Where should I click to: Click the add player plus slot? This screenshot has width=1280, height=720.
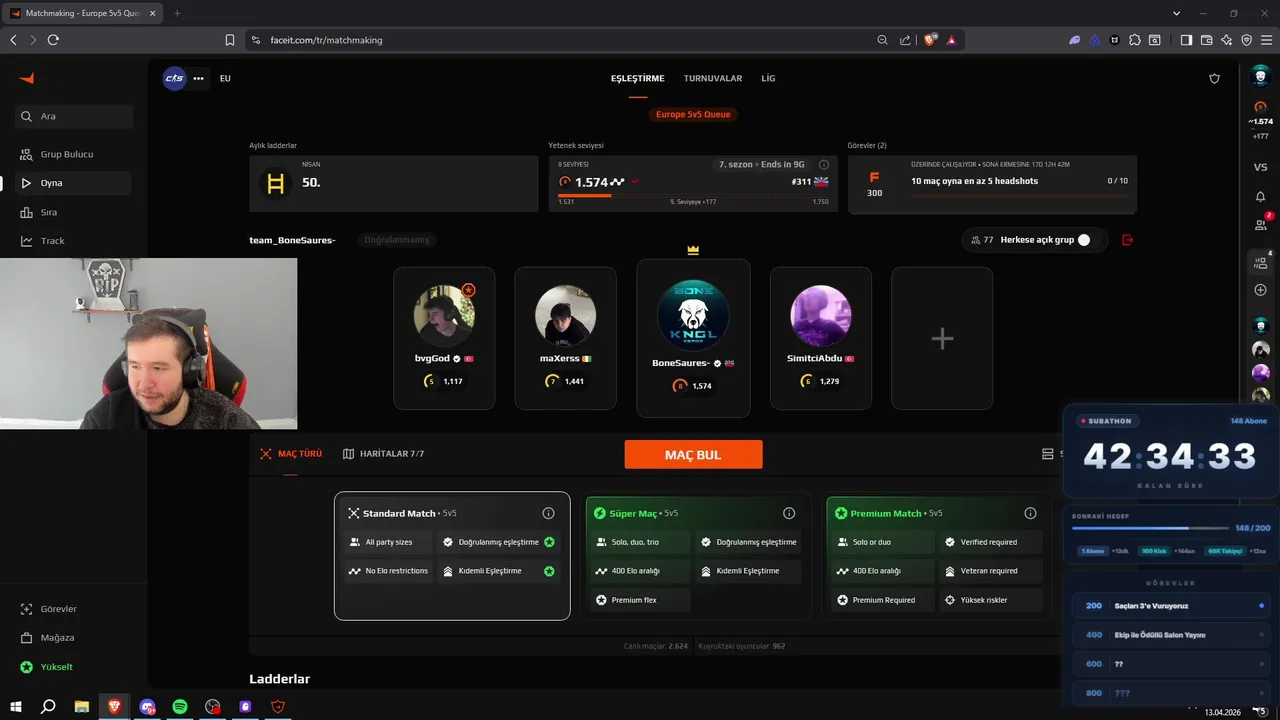pos(942,338)
